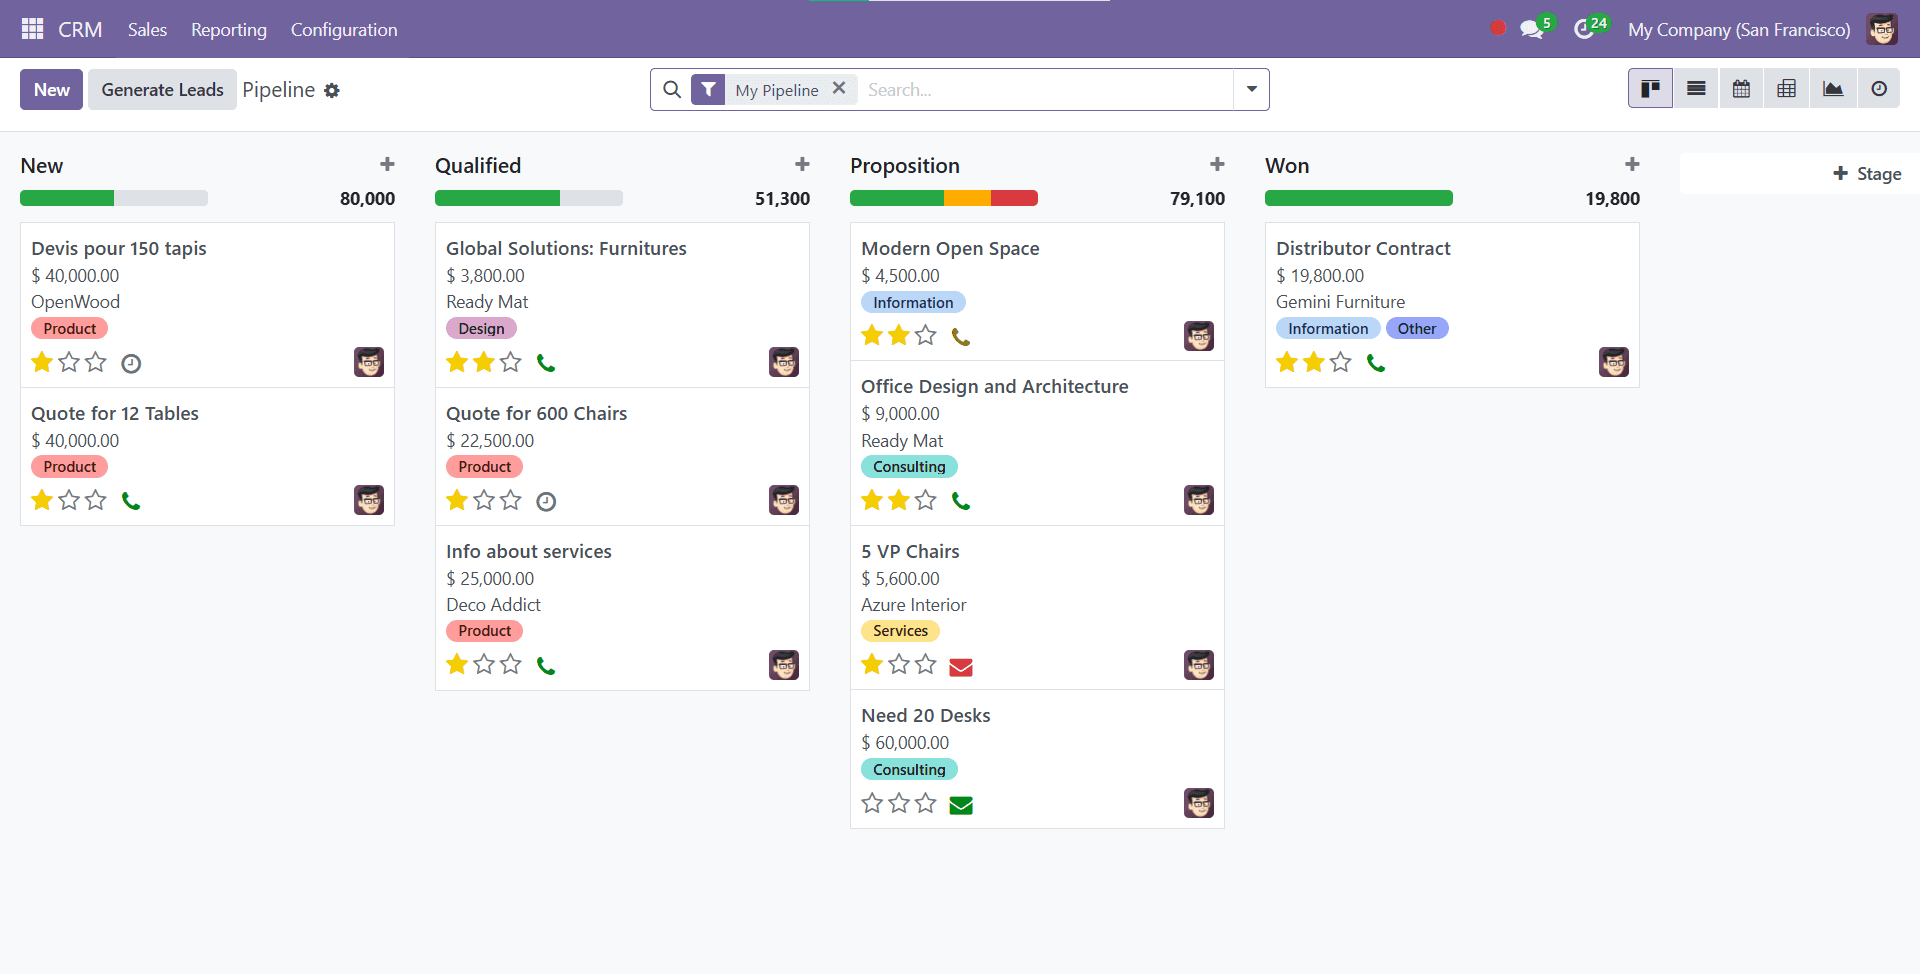
Task: Open the Configuration menu
Action: point(343,29)
